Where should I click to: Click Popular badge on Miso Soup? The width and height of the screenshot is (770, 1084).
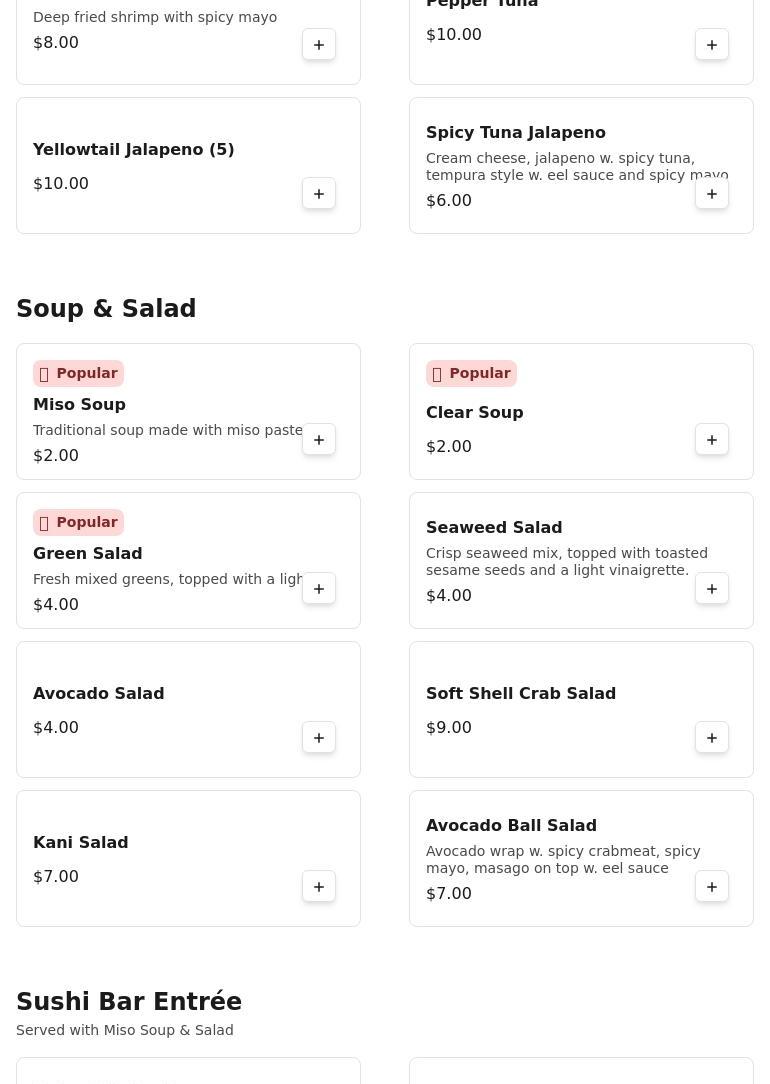(78, 374)
